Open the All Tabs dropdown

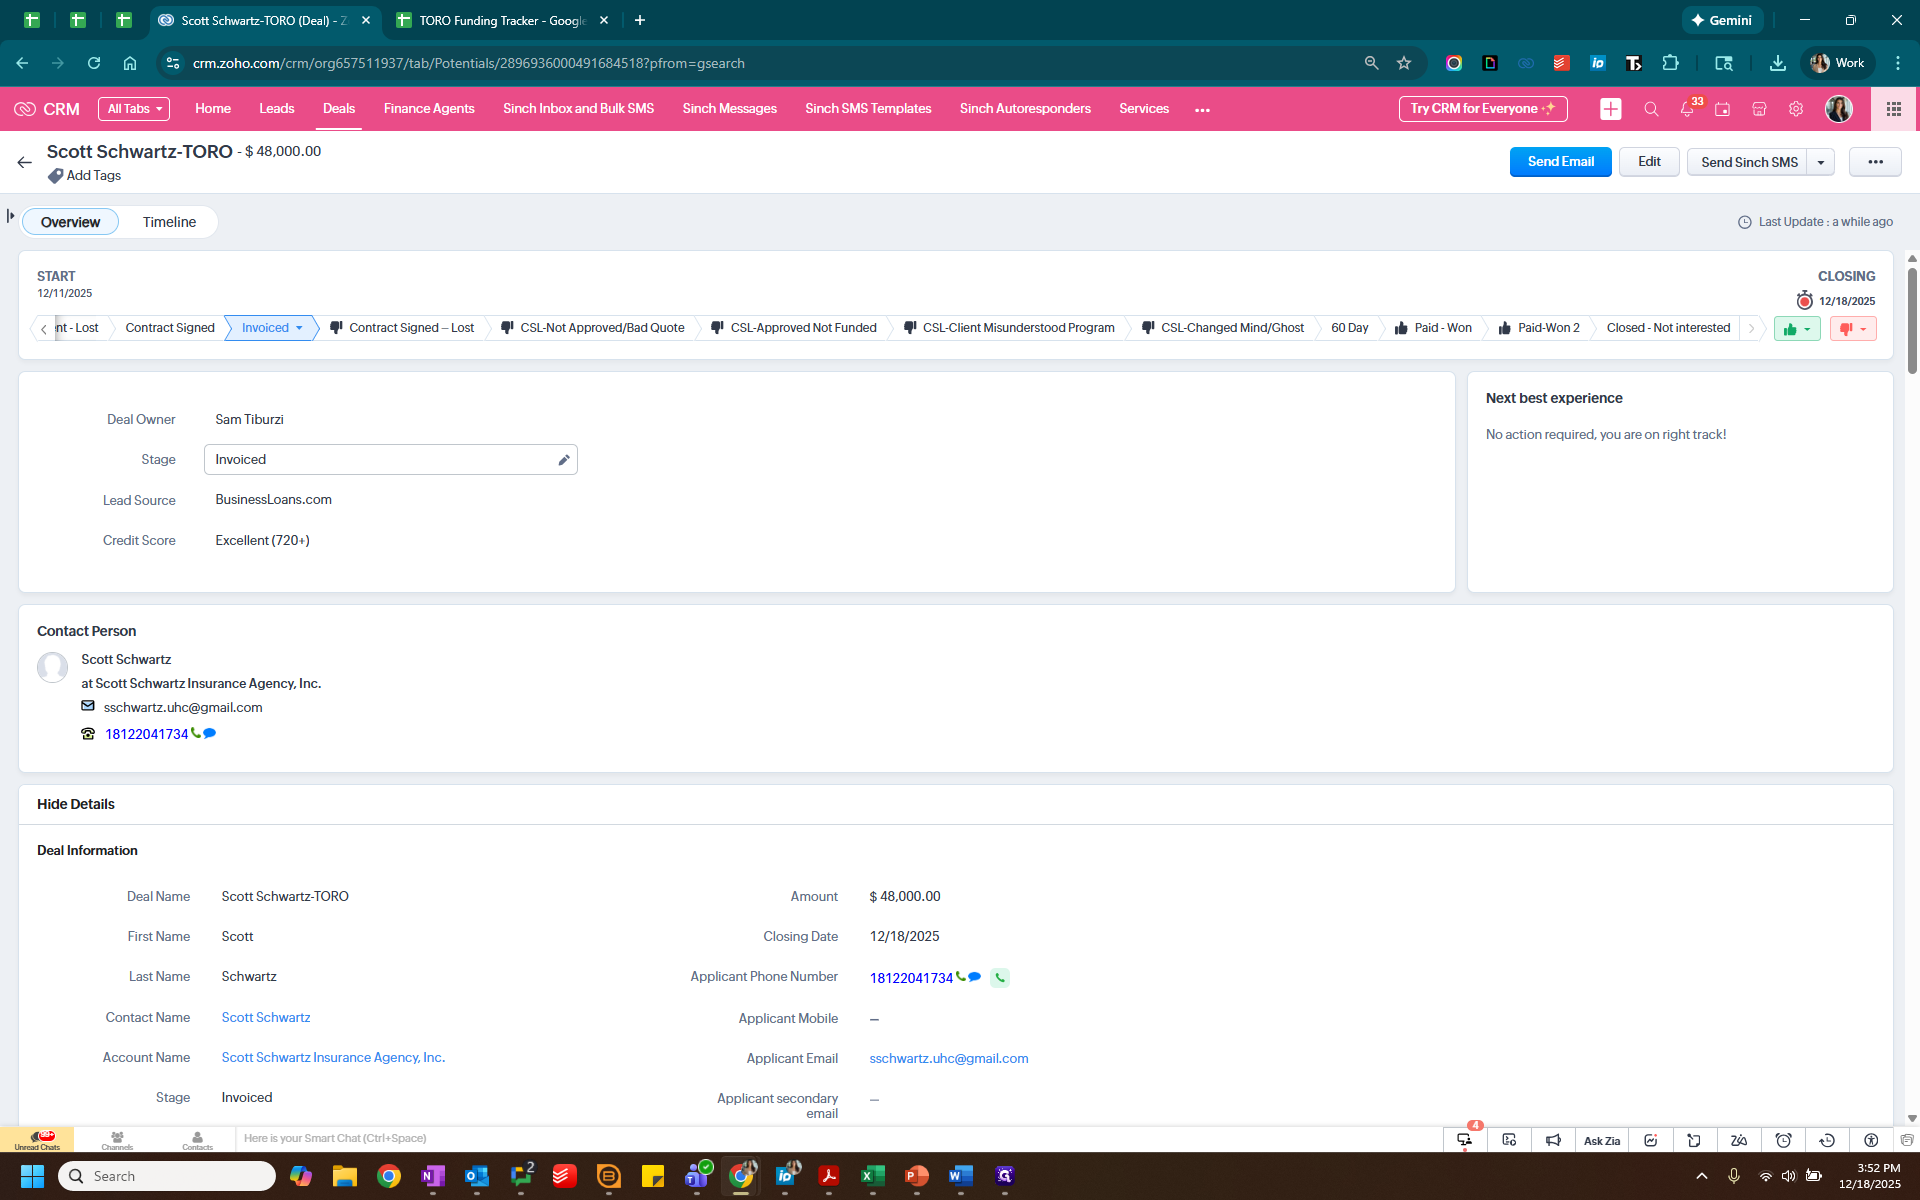(134, 109)
